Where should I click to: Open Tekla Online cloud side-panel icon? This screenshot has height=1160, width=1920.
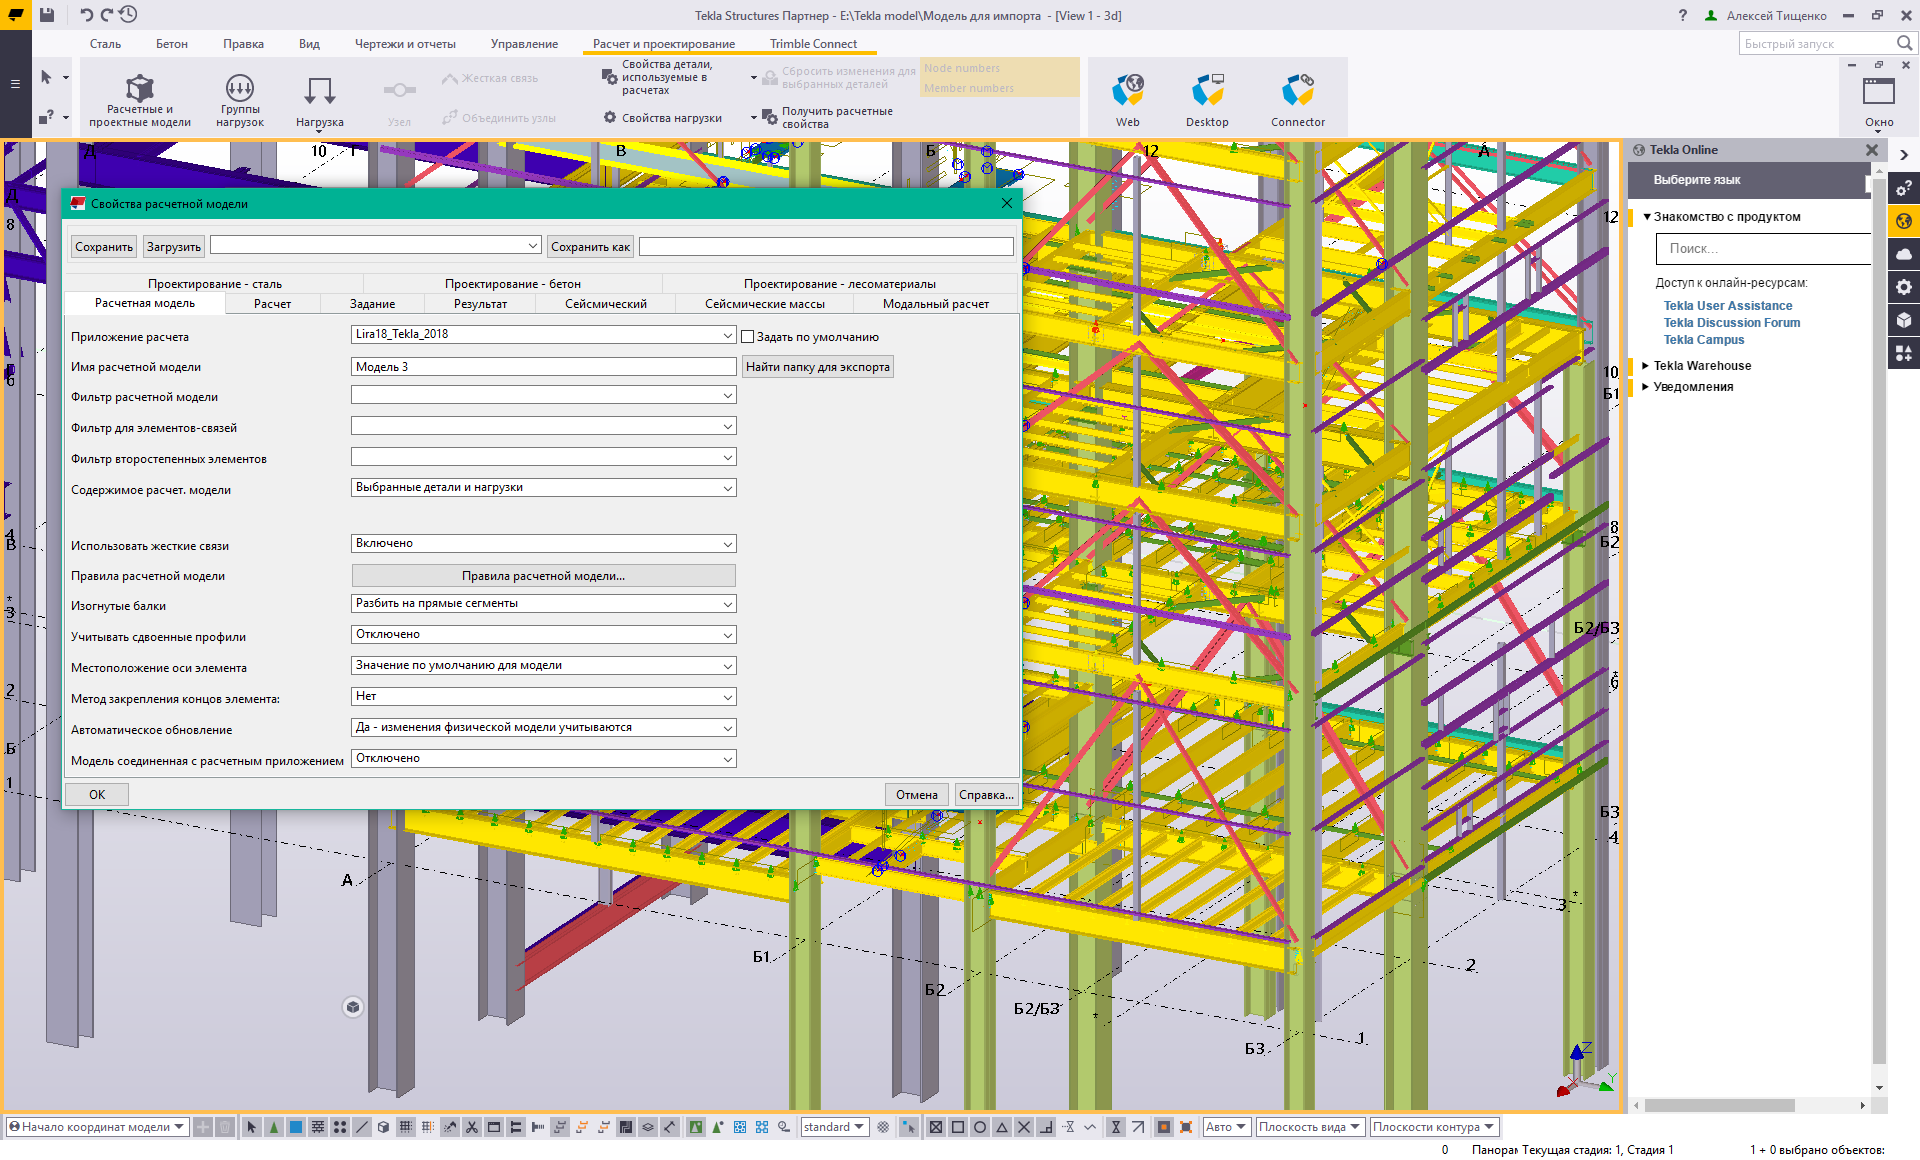(x=1903, y=254)
